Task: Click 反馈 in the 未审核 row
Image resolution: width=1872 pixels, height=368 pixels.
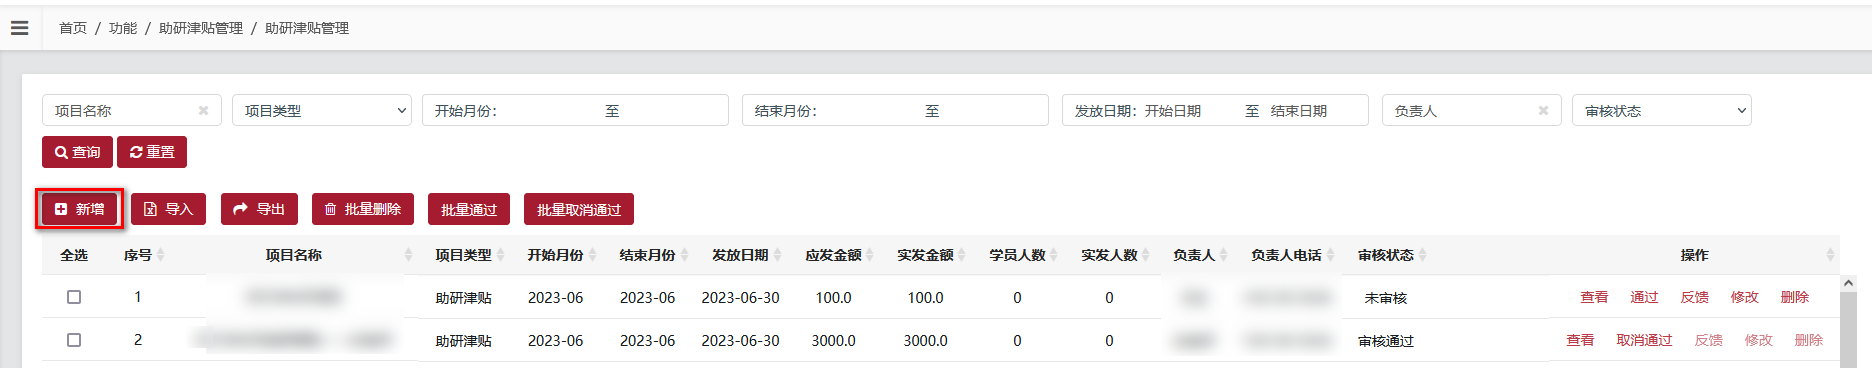Action: (x=1694, y=297)
